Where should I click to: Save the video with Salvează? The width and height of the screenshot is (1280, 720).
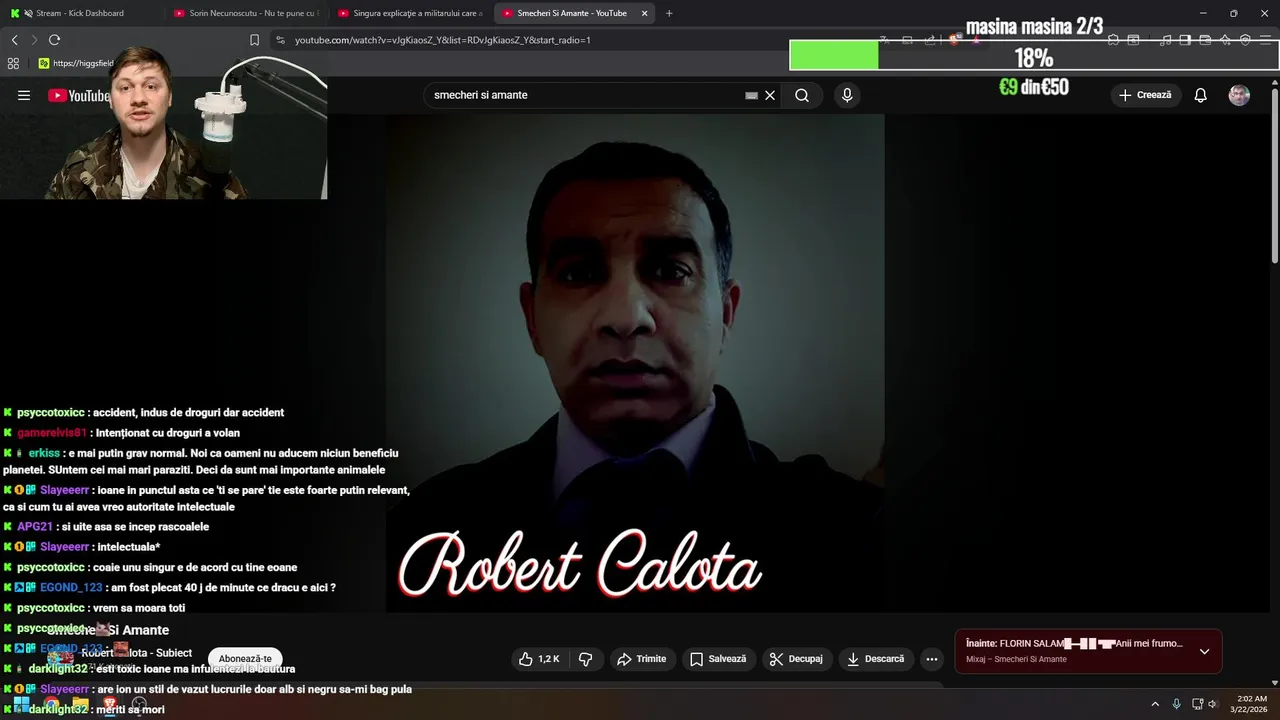pyautogui.click(x=718, y=659)
